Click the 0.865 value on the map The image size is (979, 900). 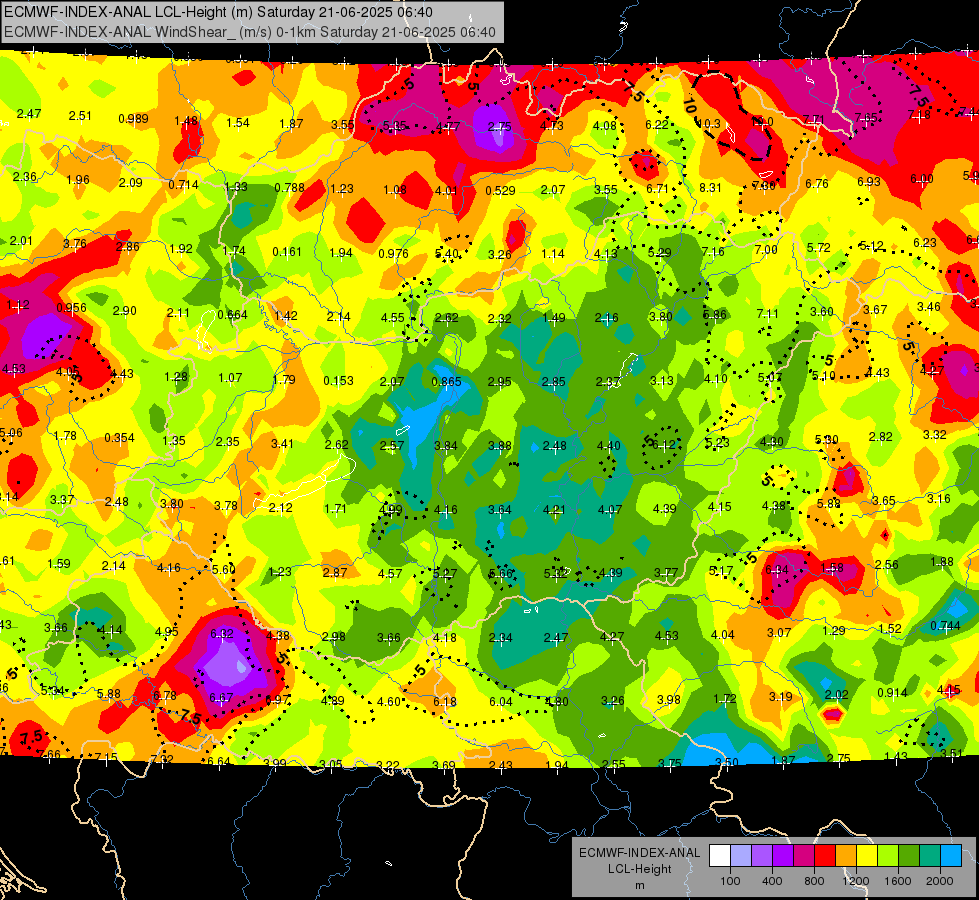coord(446,382)
